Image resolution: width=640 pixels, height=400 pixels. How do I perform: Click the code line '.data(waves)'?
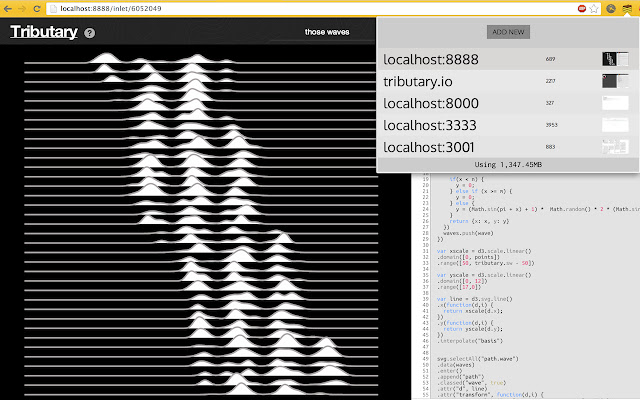click(x=456, y=365)
